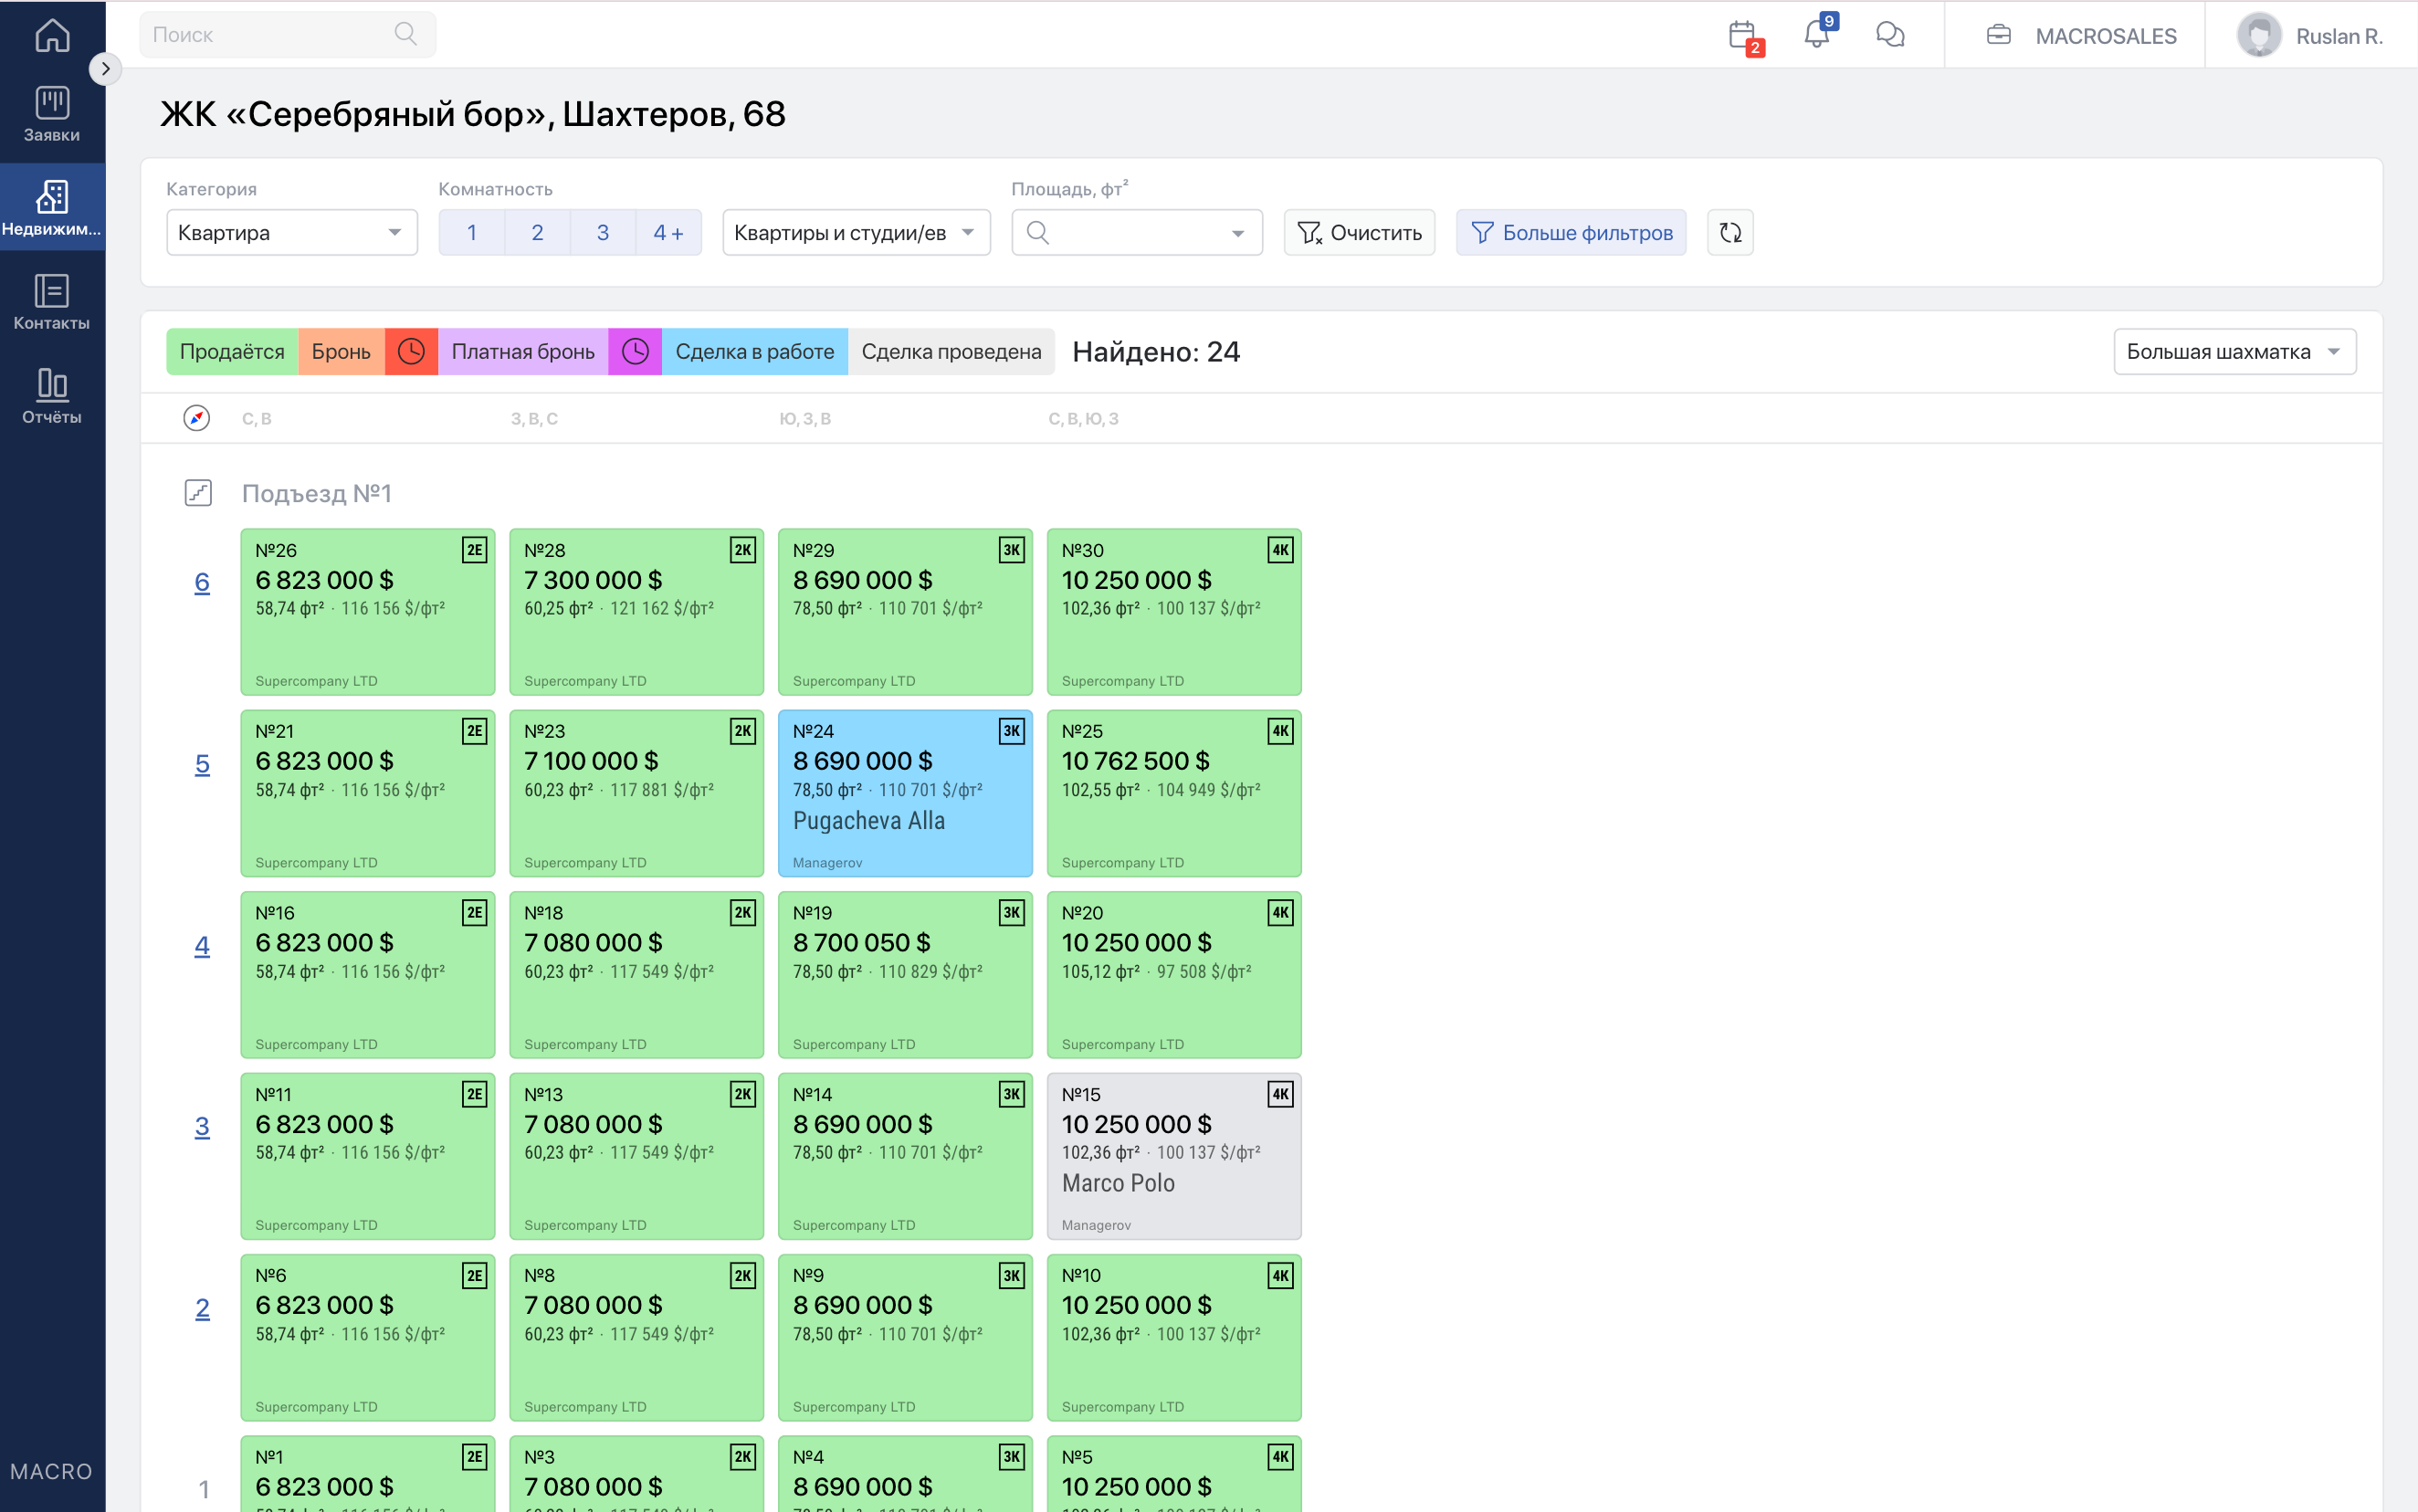The image size is (2418, 1512).
Task: Click the red expiring booking clock icon
Action: [x=411, y=352]
